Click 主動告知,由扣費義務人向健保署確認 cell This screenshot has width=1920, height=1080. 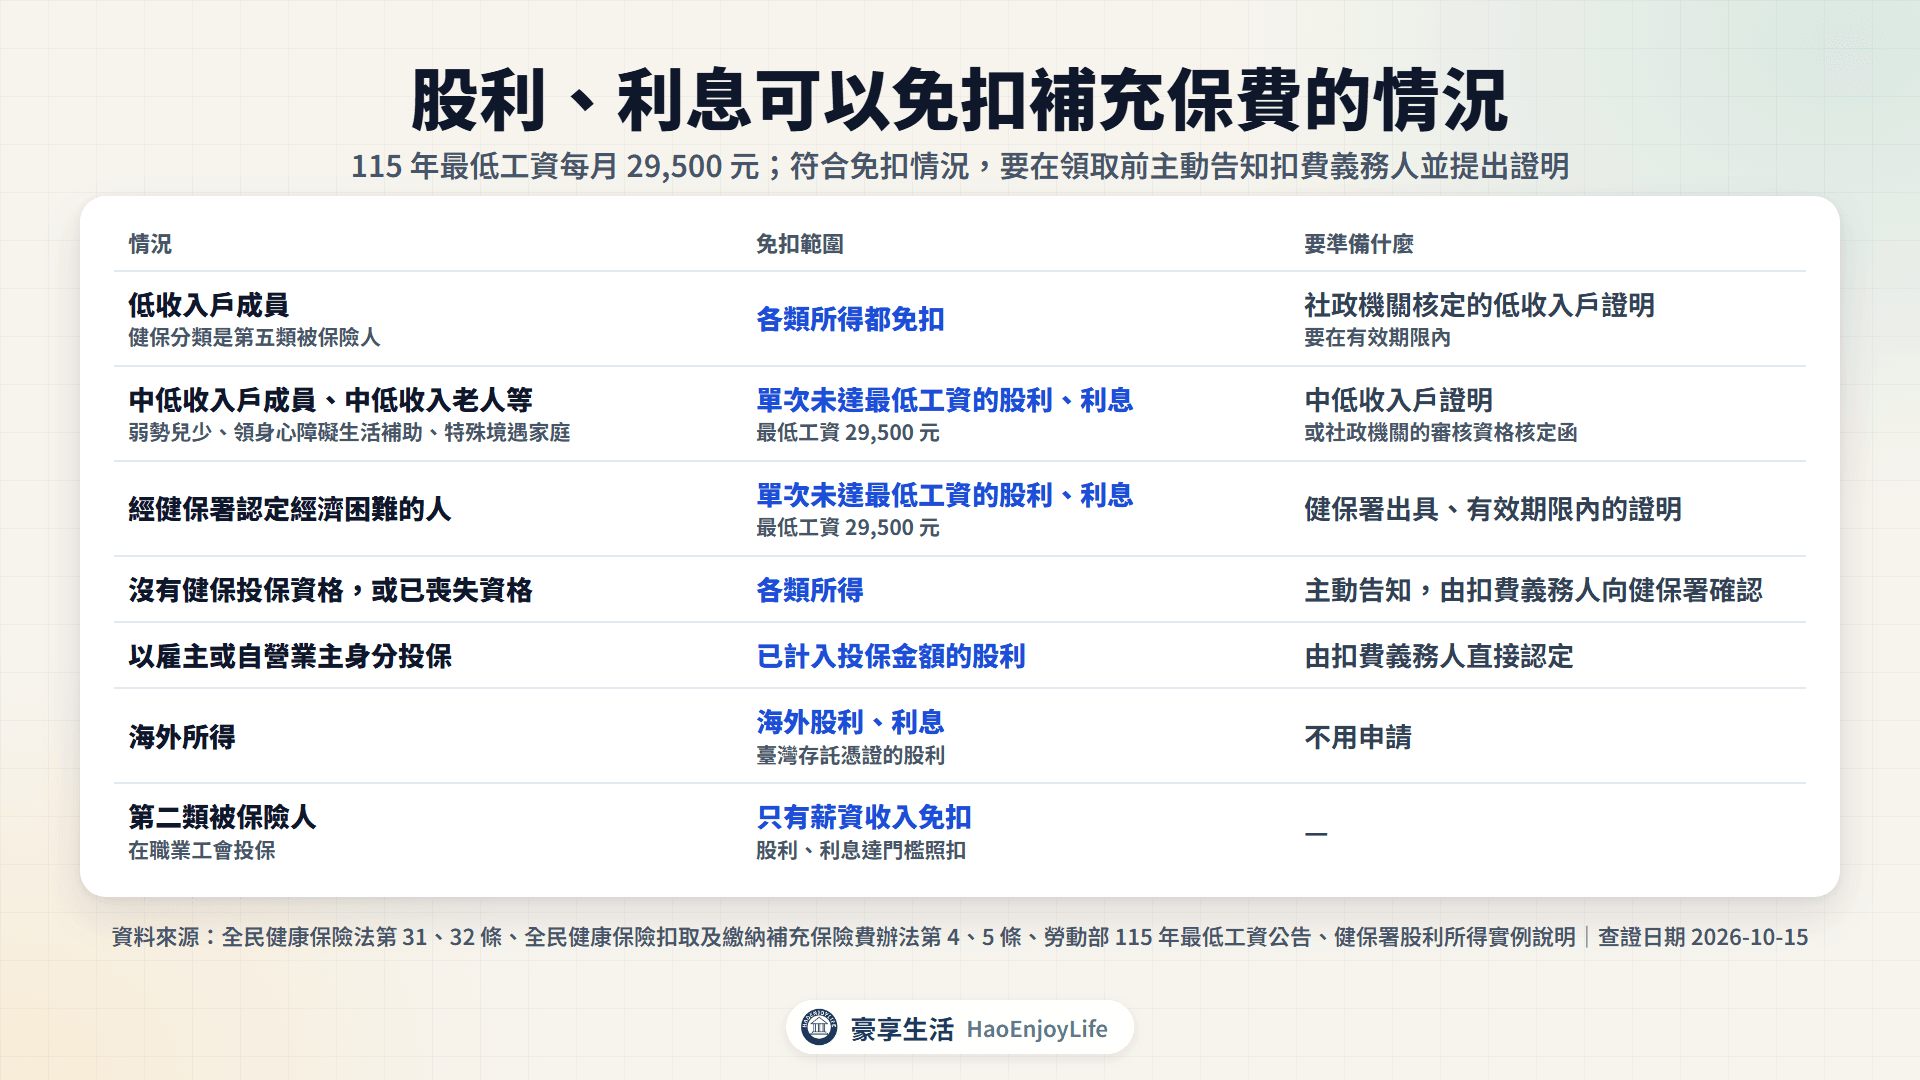click(1533, 590)
